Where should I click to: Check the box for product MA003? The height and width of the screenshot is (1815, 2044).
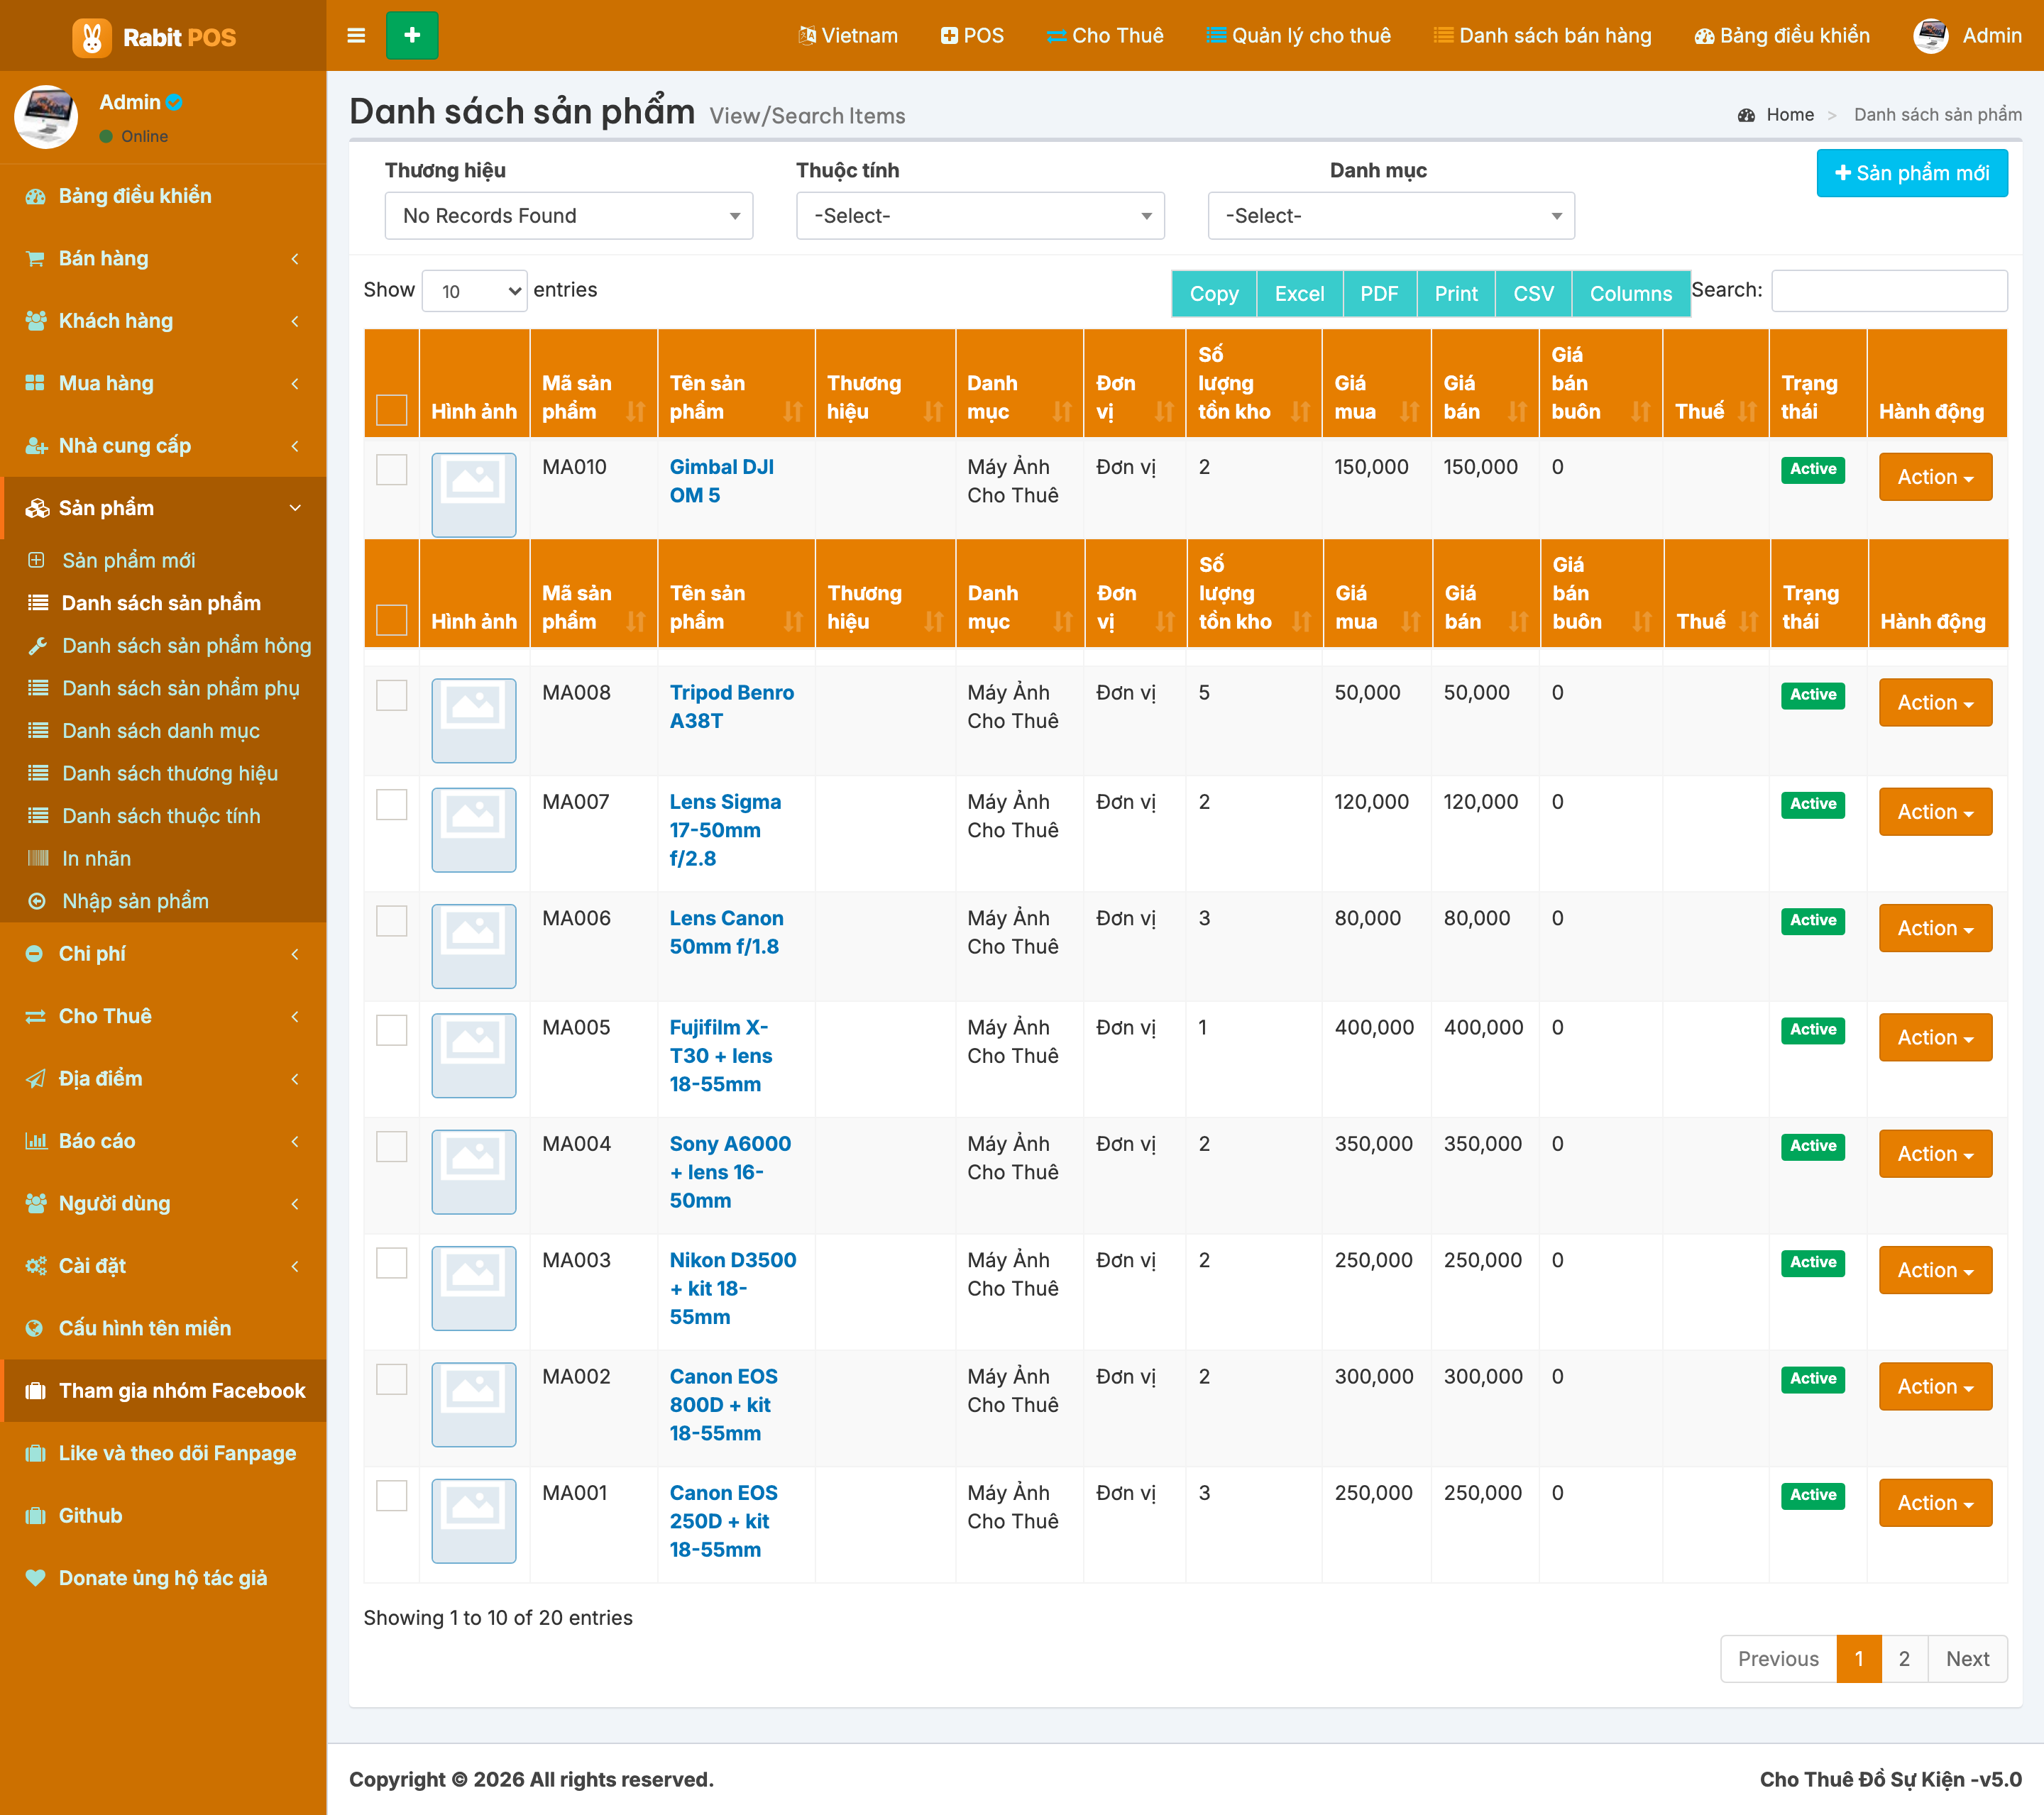point(392,1263)
